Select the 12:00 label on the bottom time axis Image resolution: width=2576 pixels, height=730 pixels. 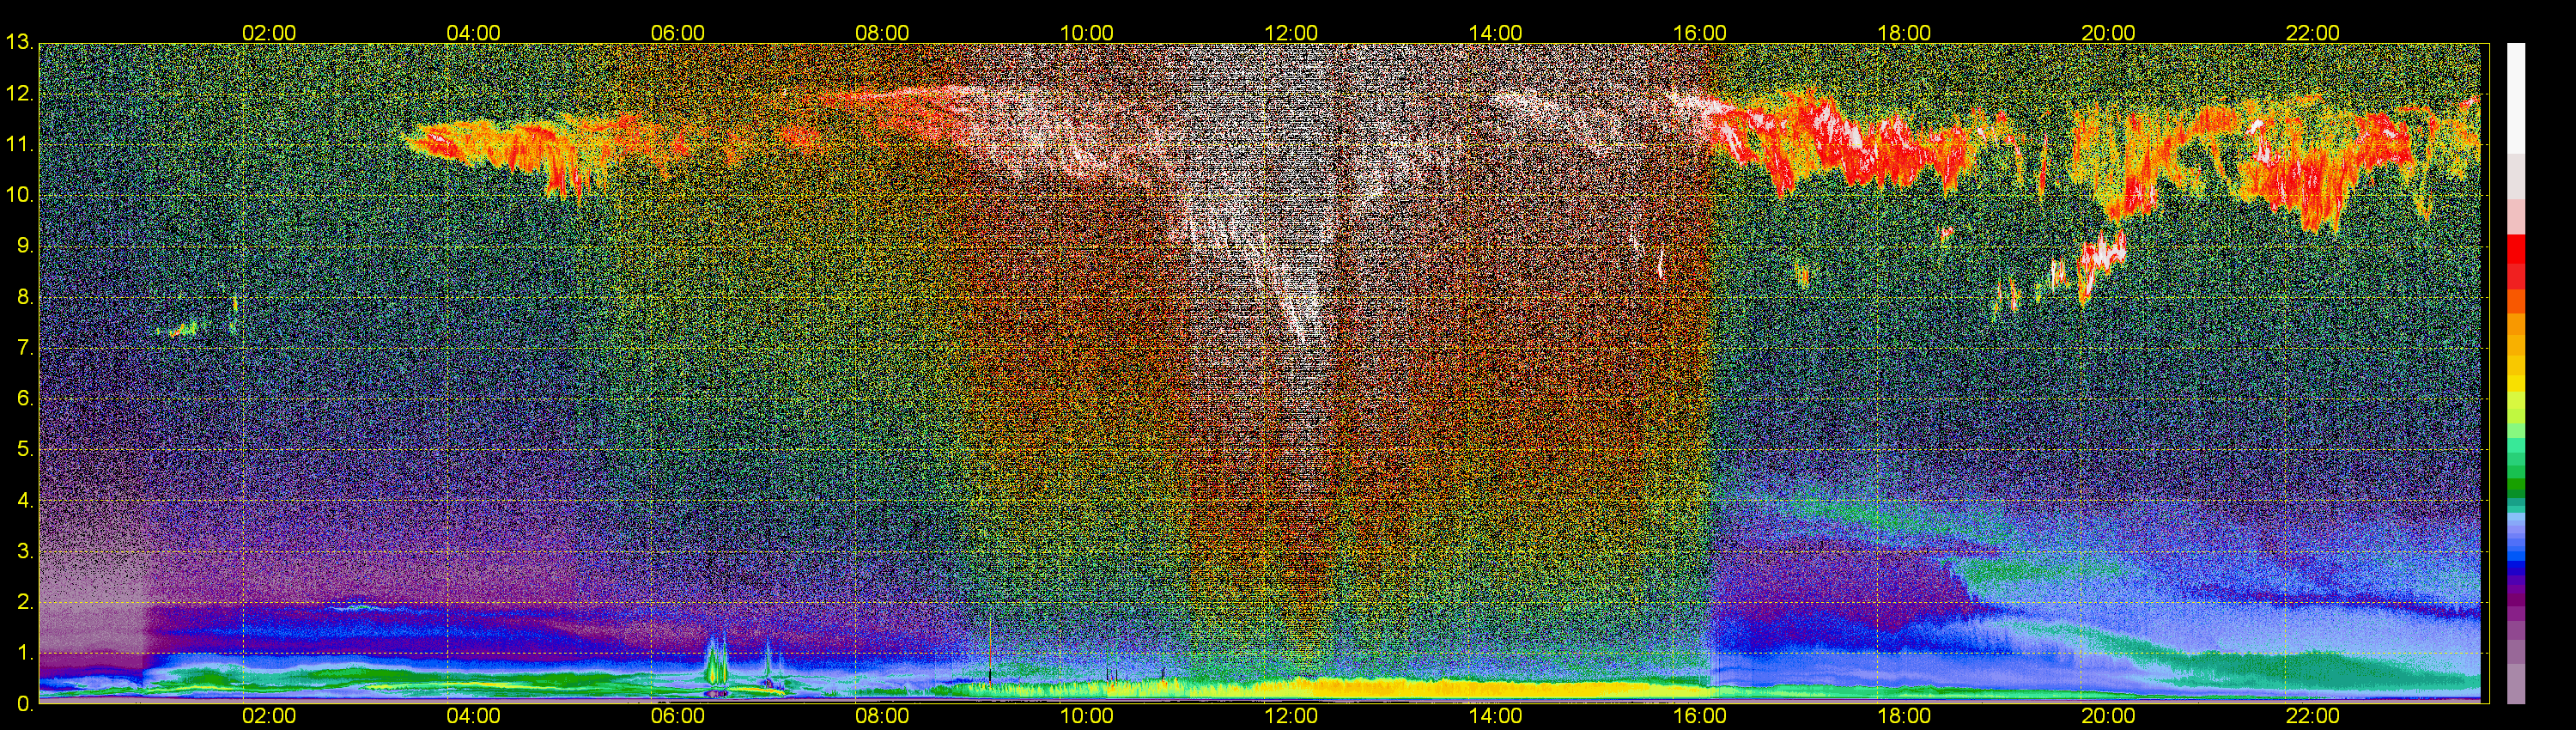(x=1291, y=716)
